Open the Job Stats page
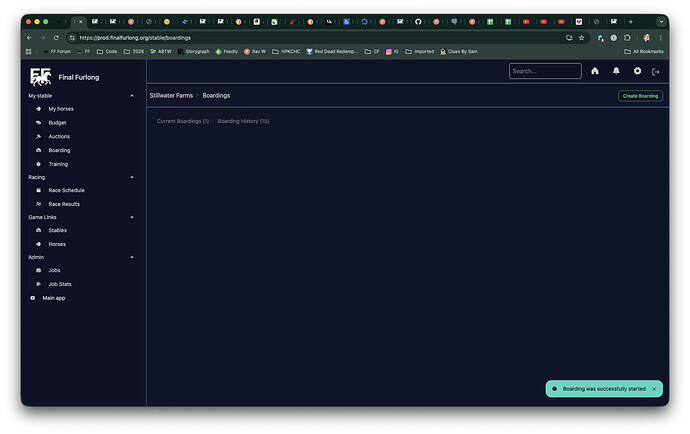 click(x=60, y=284)
